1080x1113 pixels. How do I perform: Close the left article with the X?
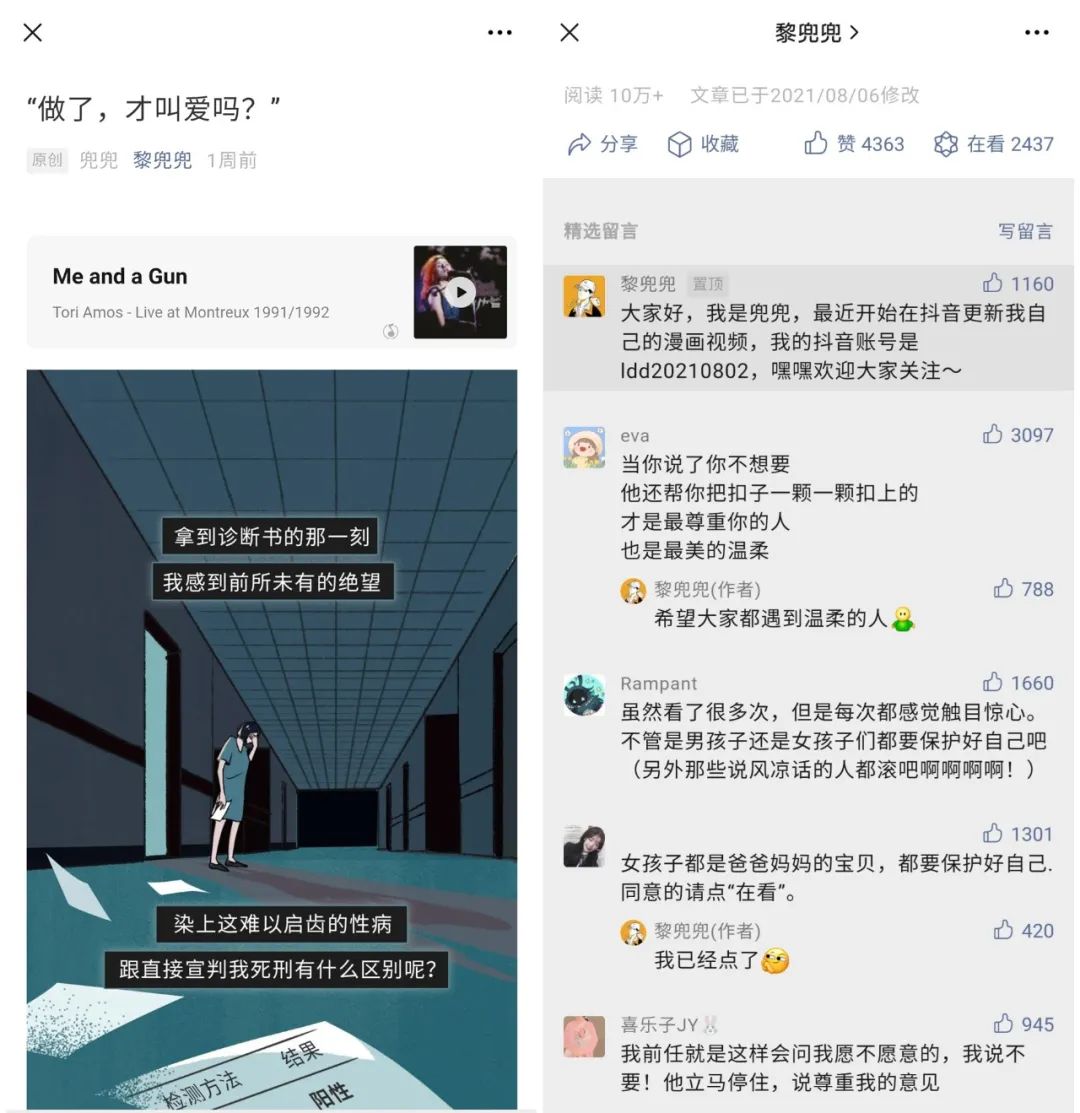pos(33,33)
